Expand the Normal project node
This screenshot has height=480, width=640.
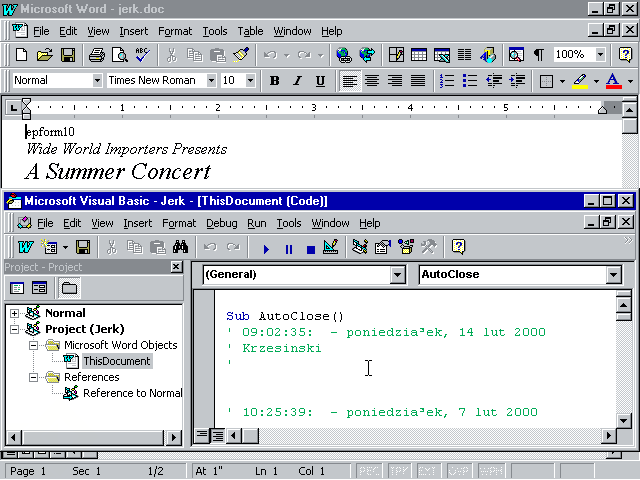pos(14,313)
